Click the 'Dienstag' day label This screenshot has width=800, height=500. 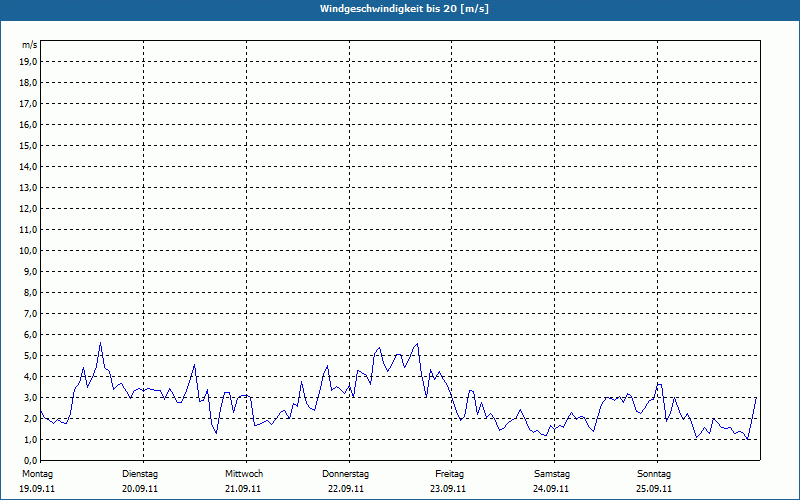140,474
